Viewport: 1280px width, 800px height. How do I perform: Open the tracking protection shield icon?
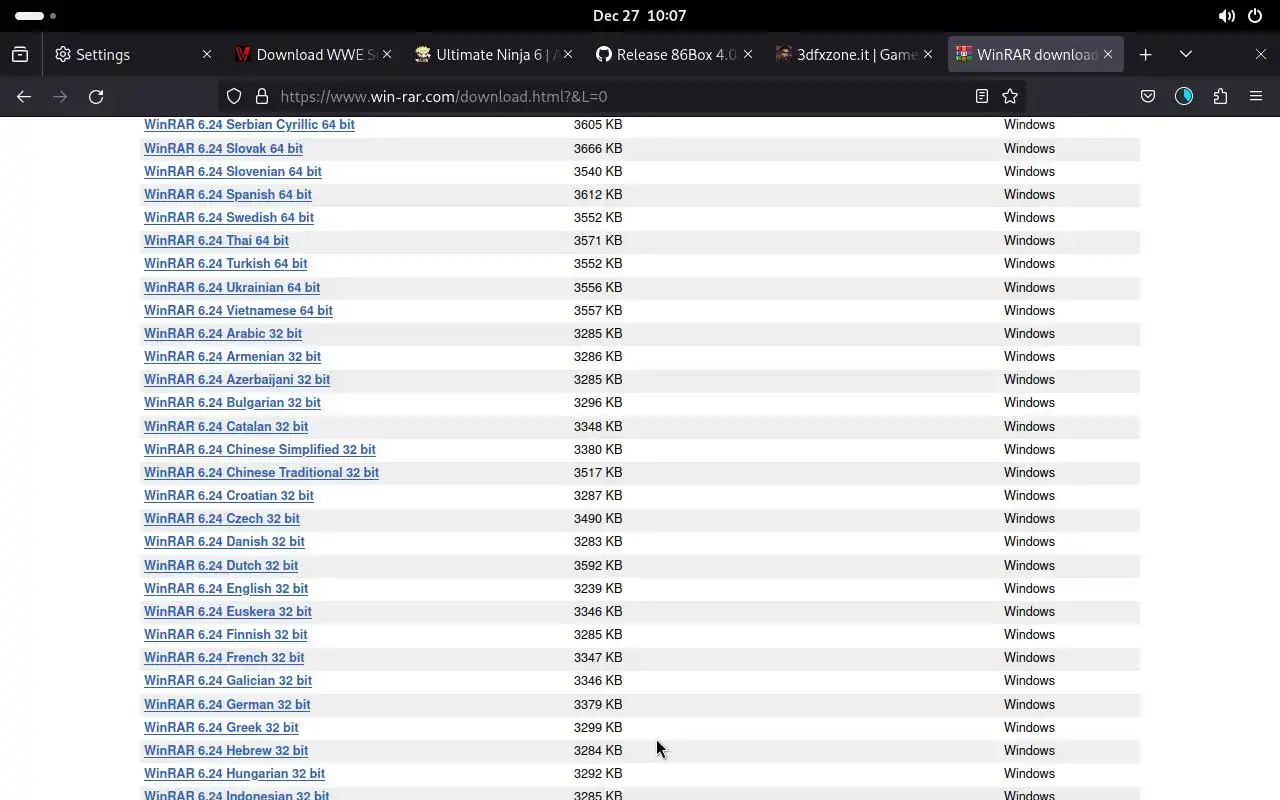(x=234, y=96)
